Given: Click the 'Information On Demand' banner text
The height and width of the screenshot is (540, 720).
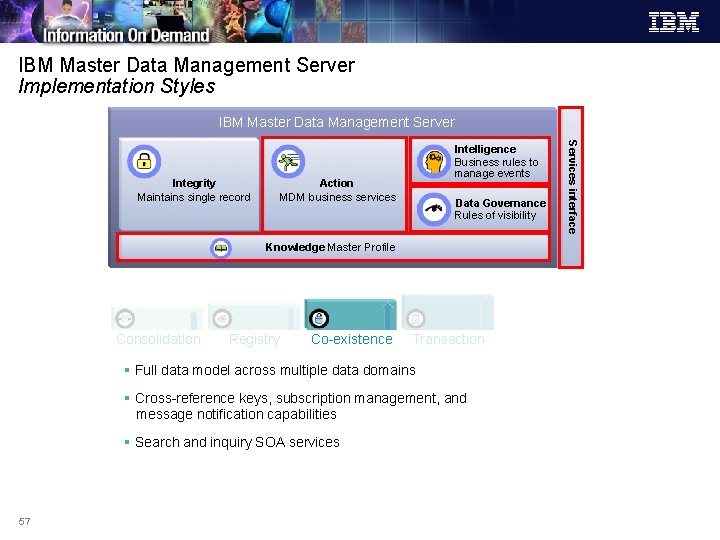Looking at the screenshot, I should 126,35.
